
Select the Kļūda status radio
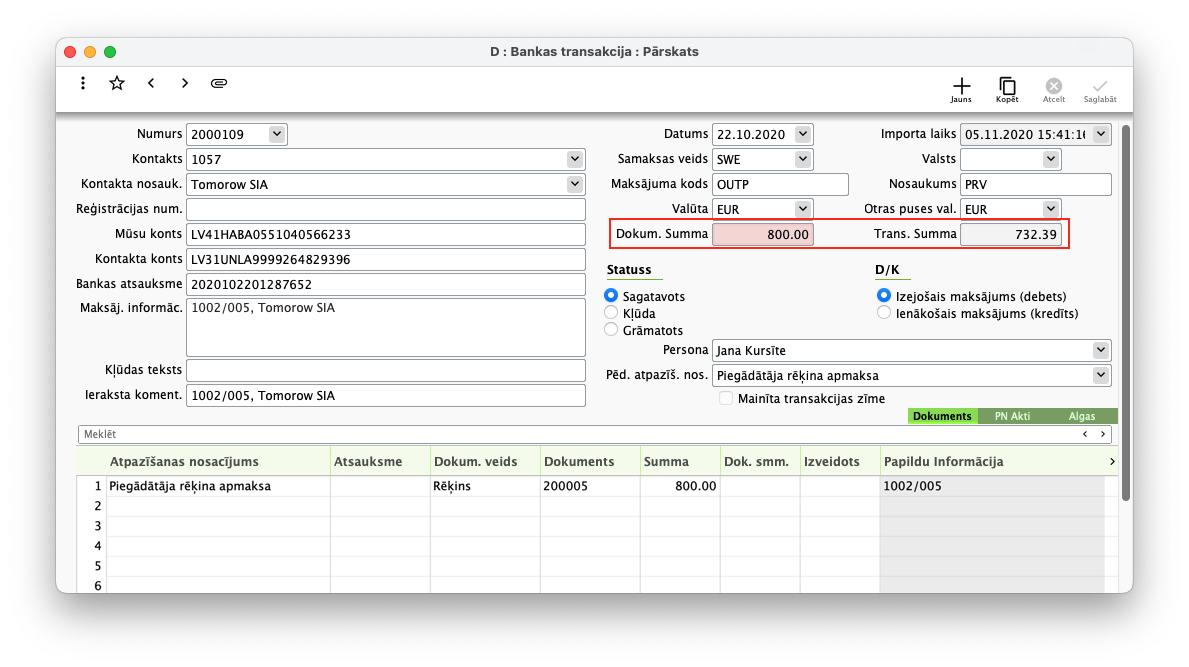pos(611,313)
